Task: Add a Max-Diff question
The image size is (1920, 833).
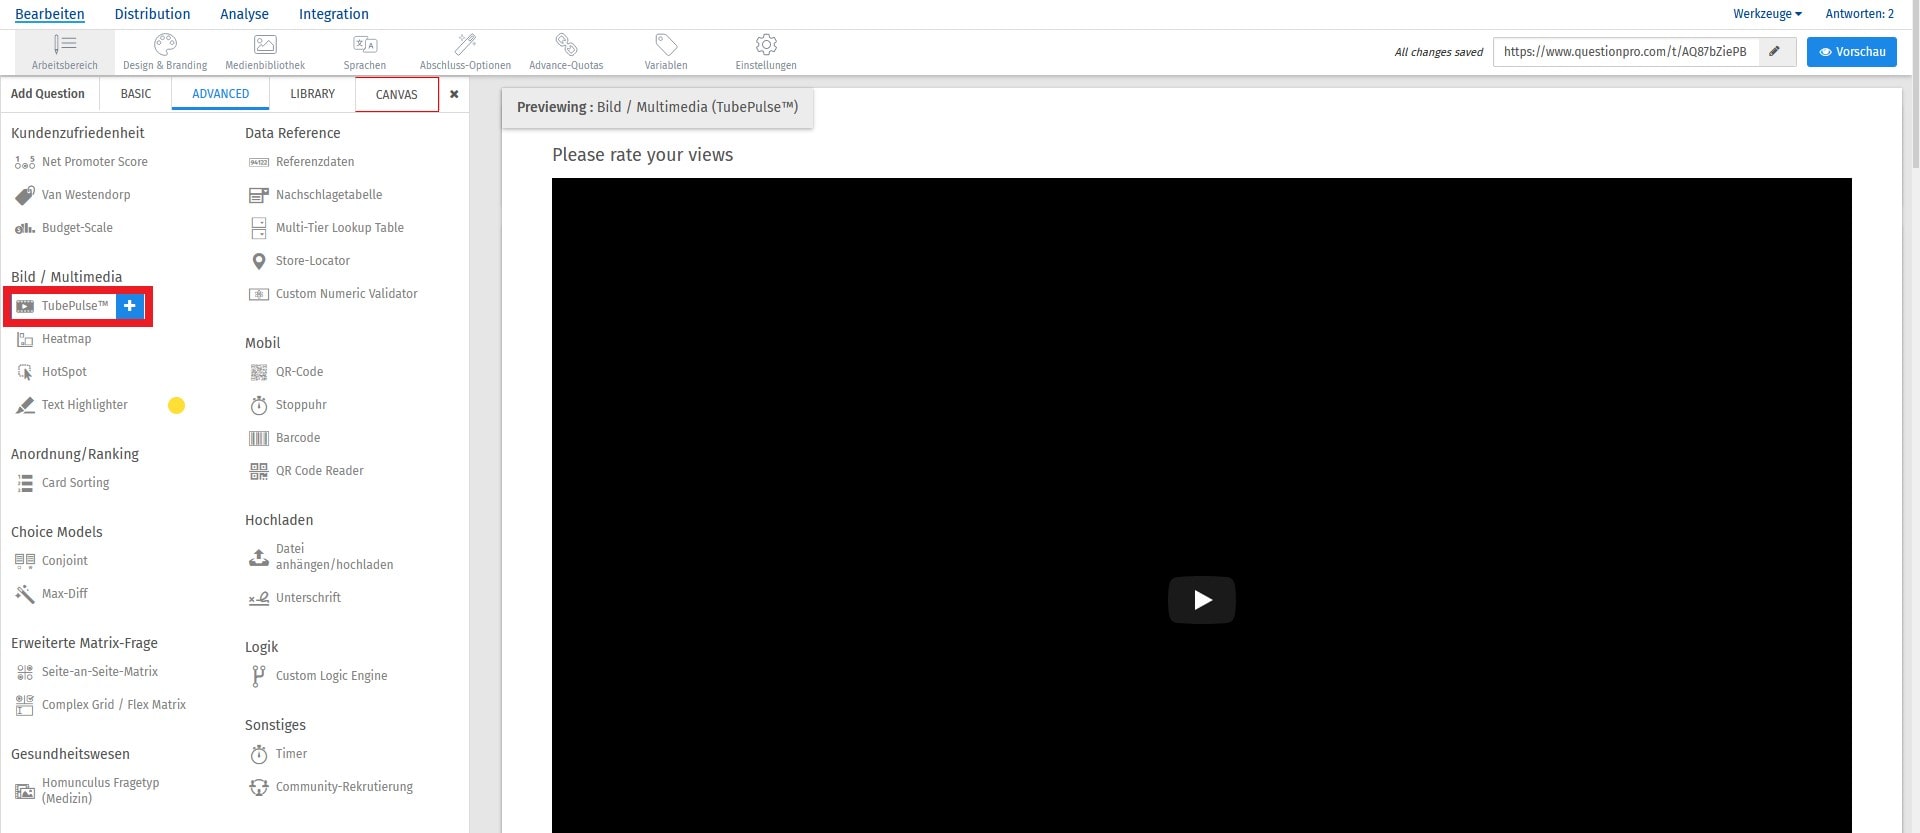Action: [52, 594]
